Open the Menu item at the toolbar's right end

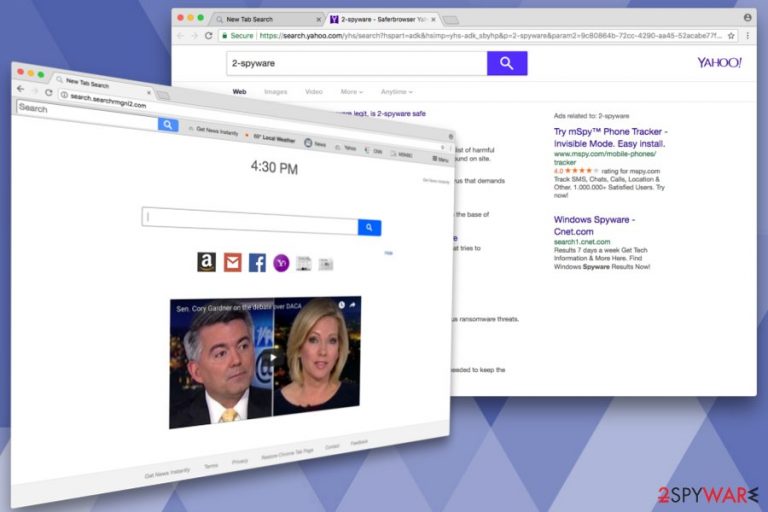pyautogui.click(x=440, y=159)
